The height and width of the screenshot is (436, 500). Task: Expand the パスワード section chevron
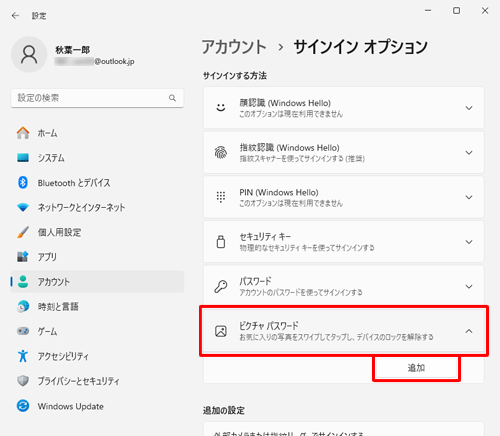coord(469,287)
